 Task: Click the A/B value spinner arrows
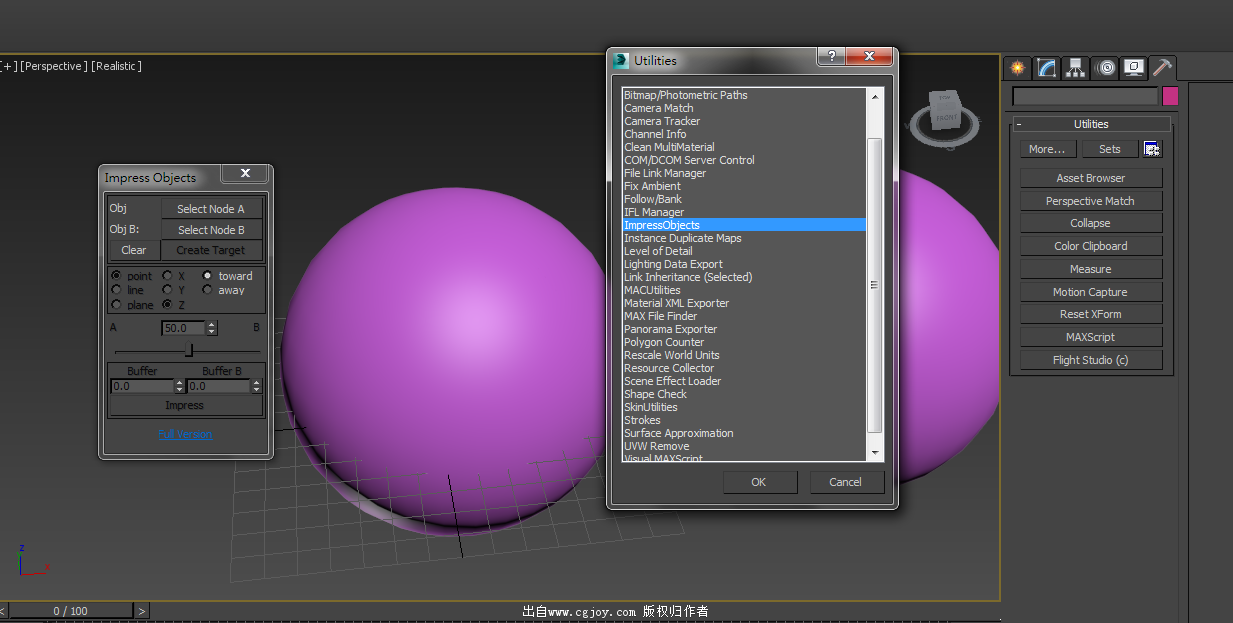[212, 328]
